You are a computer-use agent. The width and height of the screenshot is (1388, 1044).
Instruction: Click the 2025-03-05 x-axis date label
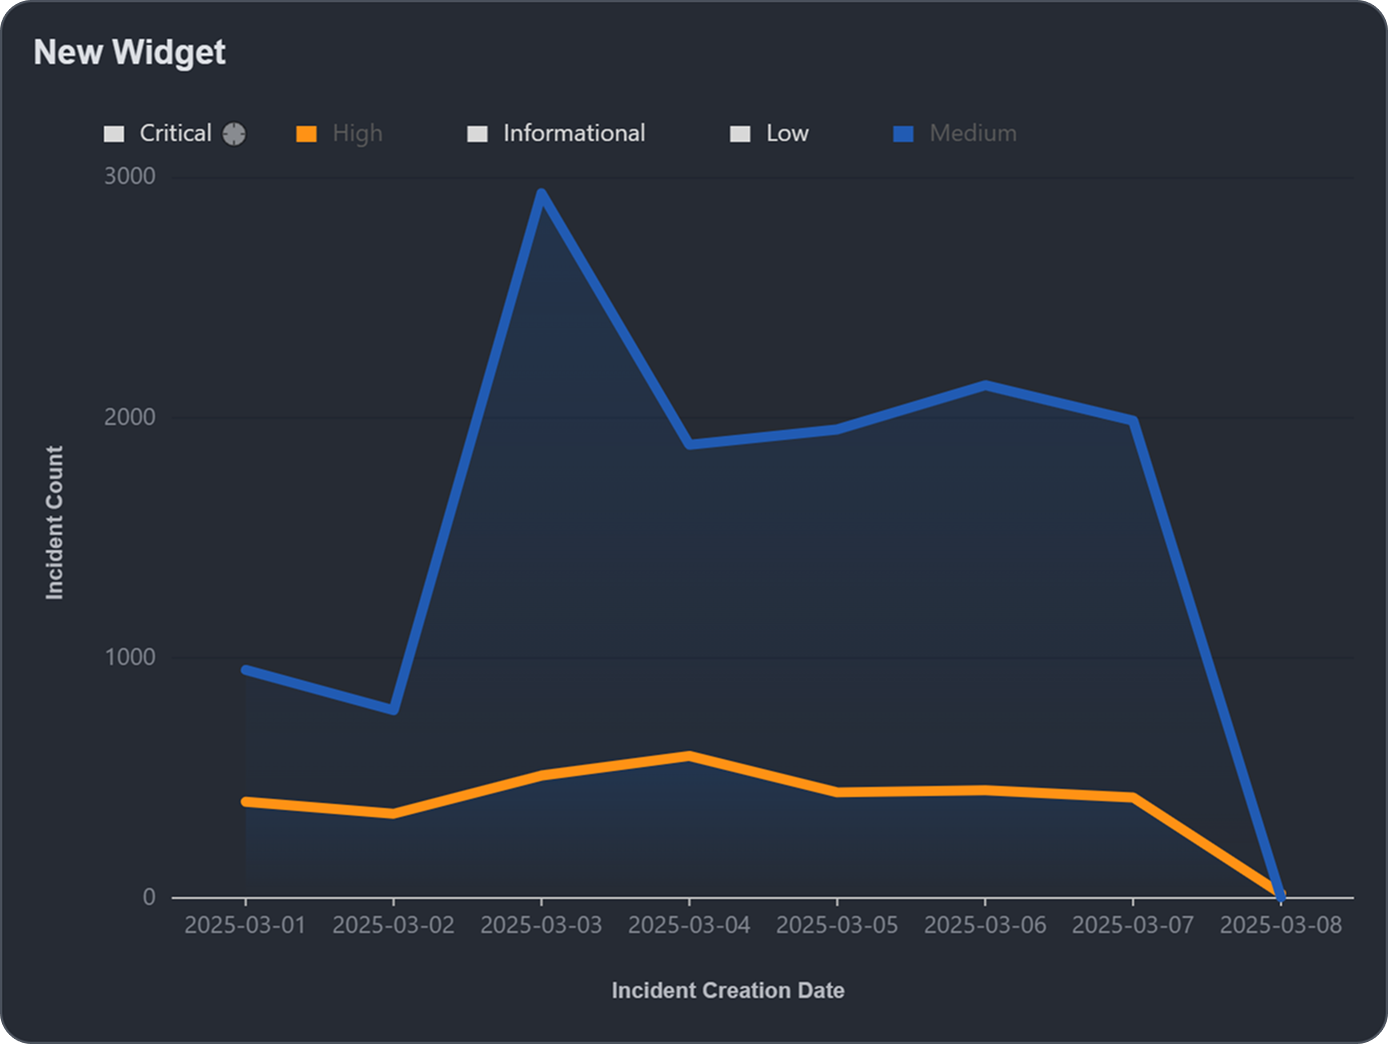pyautogui.click(x=837, y=925)
